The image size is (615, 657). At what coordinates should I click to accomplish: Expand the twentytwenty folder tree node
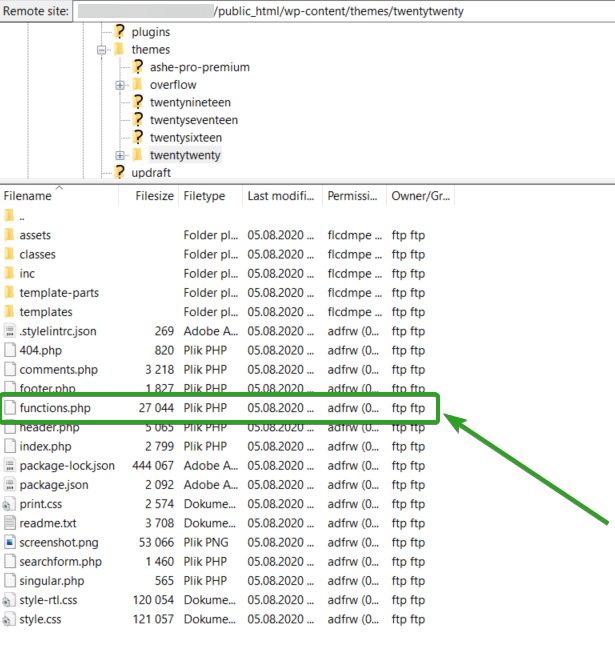pyautogui.click(x=120, y=156)
